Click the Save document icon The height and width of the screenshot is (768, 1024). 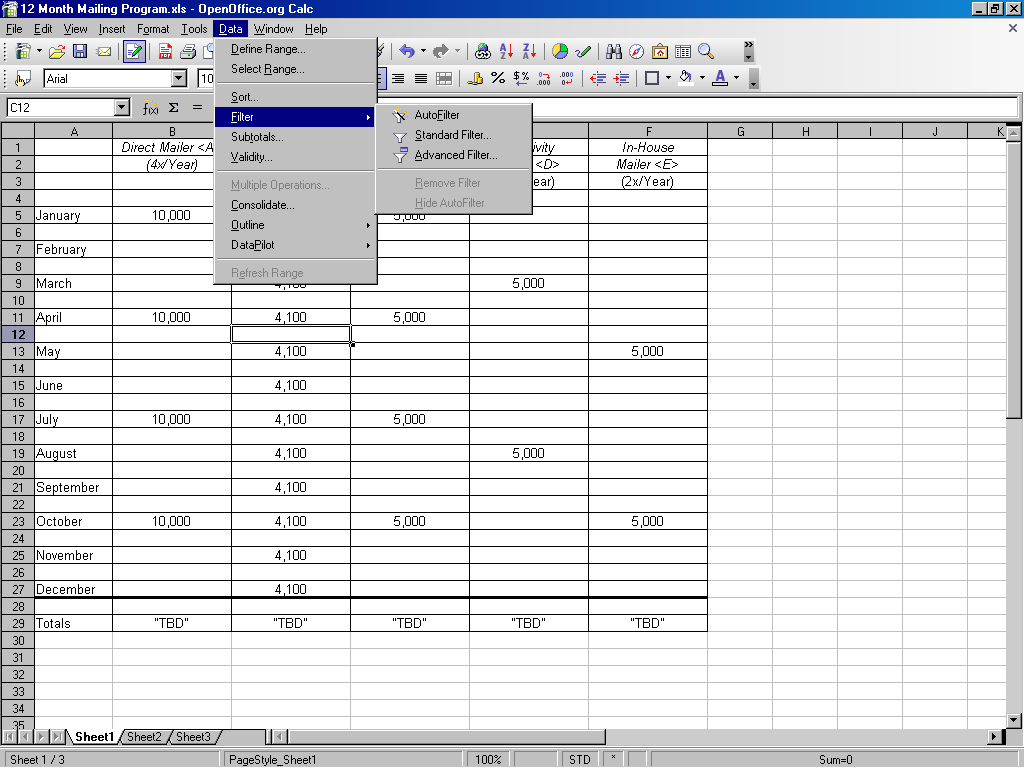(x=80, y=51)
